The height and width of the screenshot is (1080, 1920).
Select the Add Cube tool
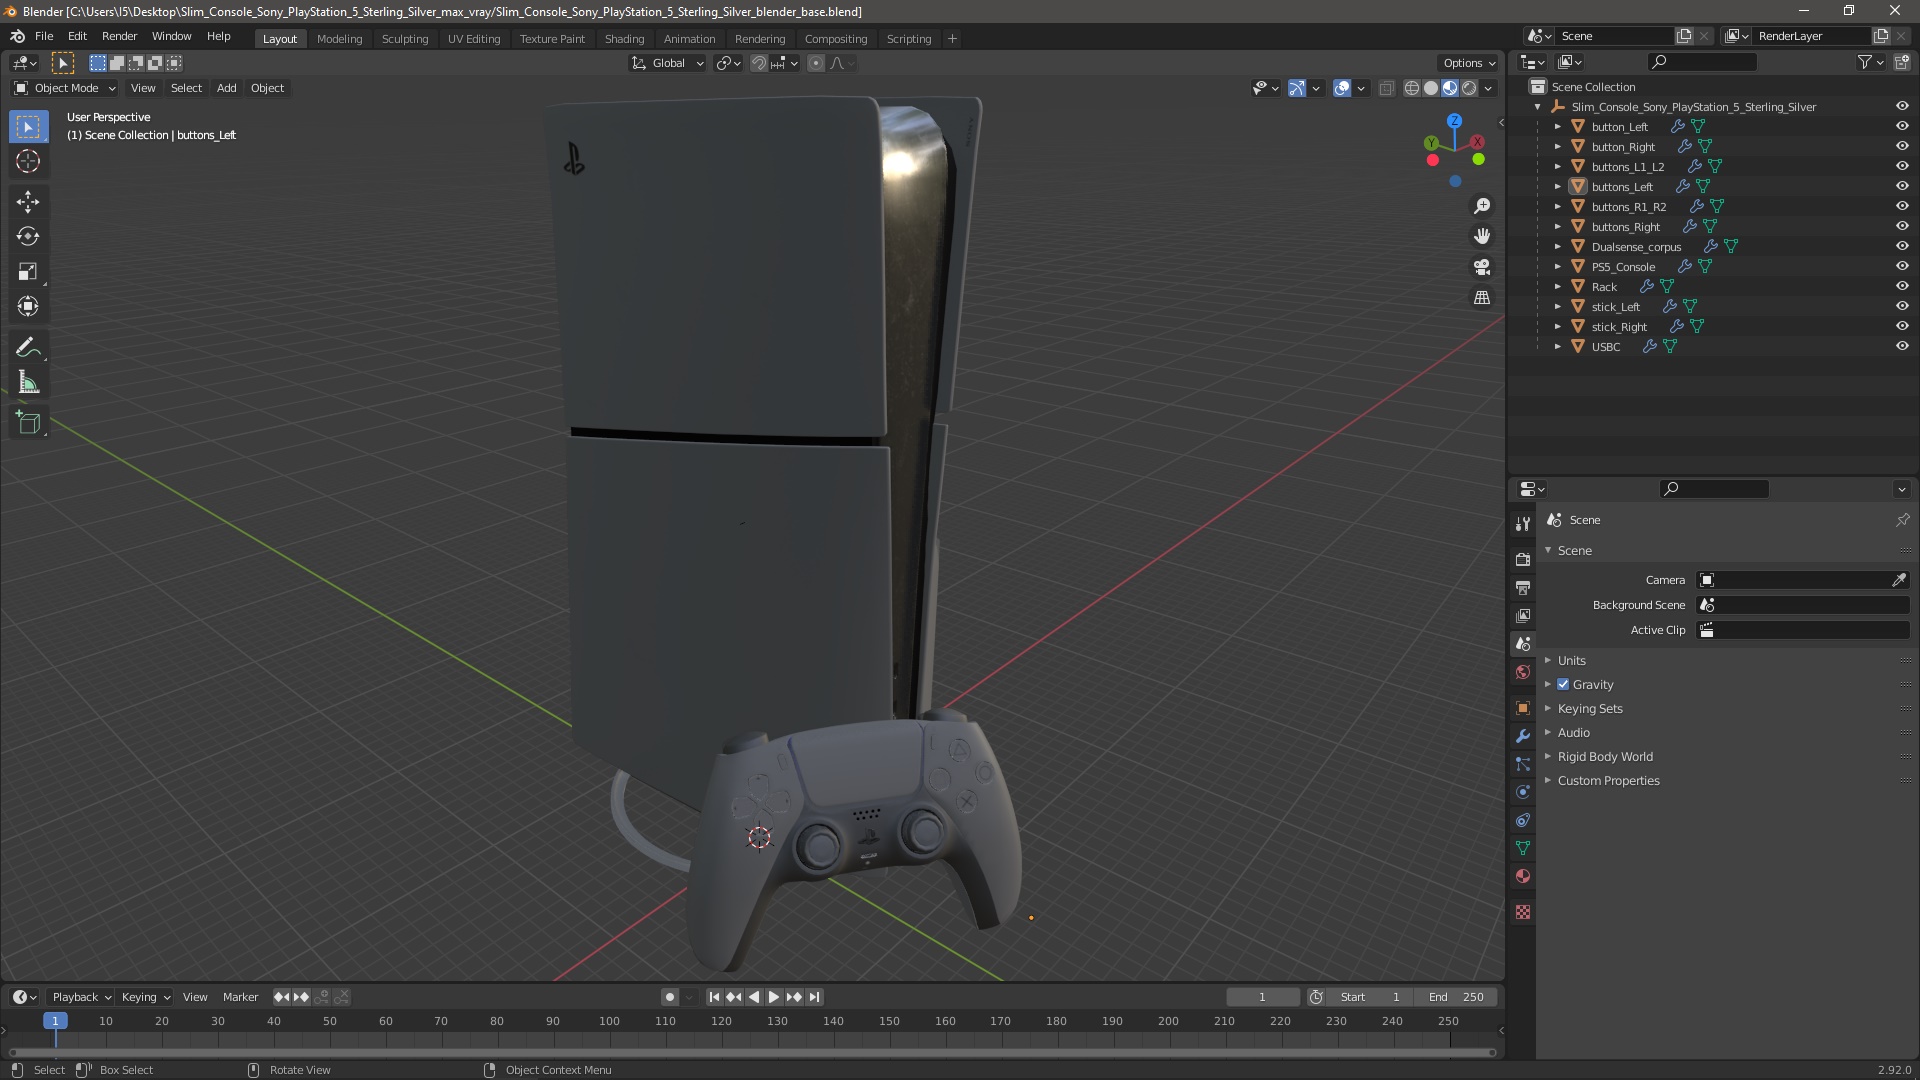coord(28,423)
